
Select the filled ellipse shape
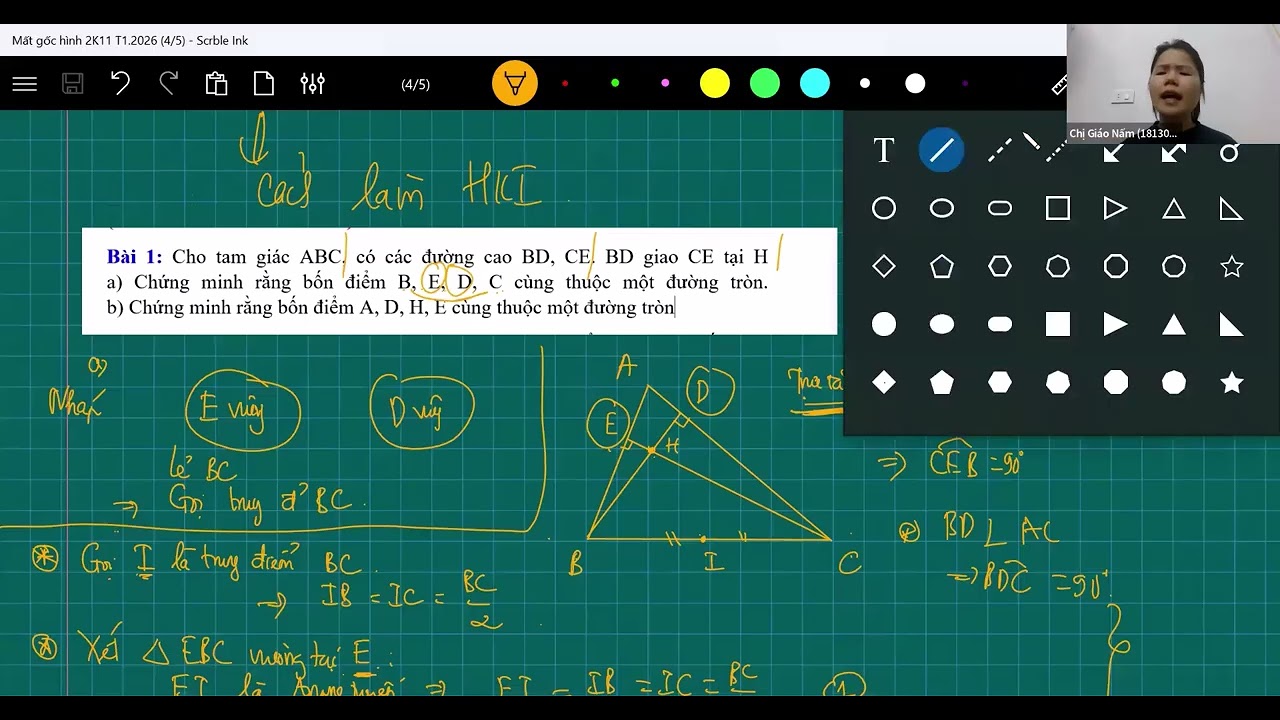(942, 324)
